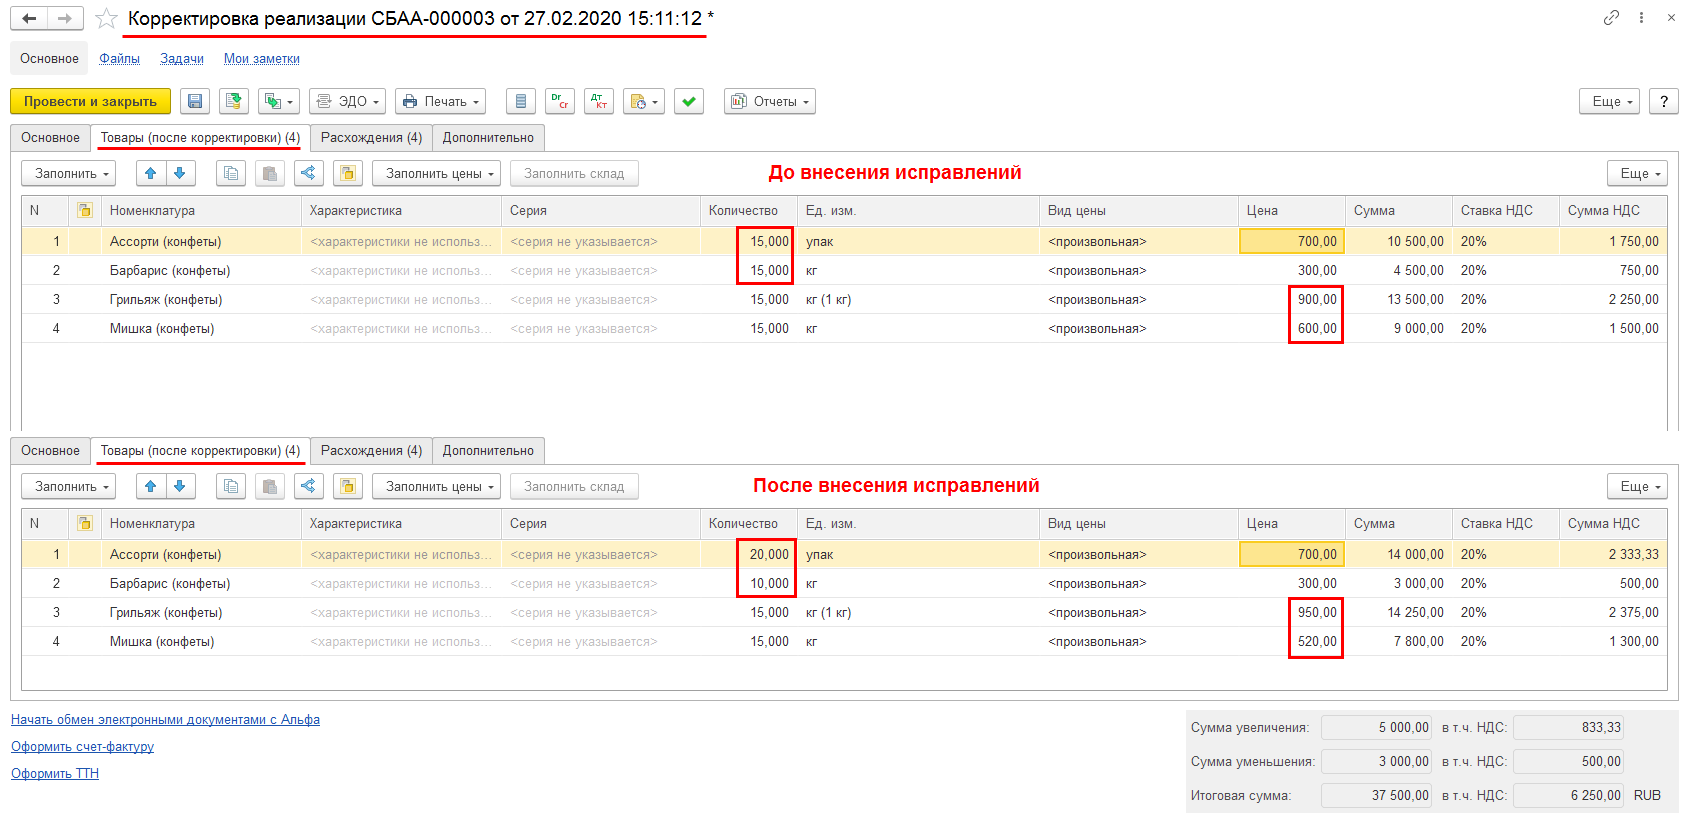
Task: Copy document link via chain icon
Action: (x=1611, y=17)
